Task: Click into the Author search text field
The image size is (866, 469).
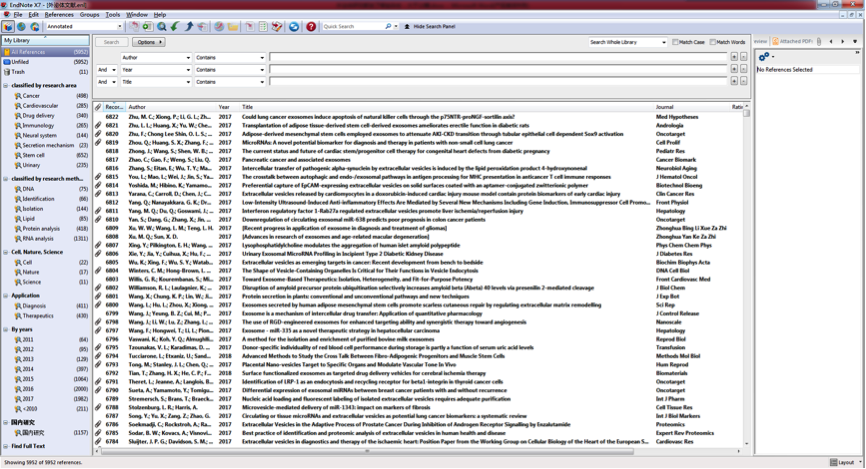Action: (x=498, y=57)
